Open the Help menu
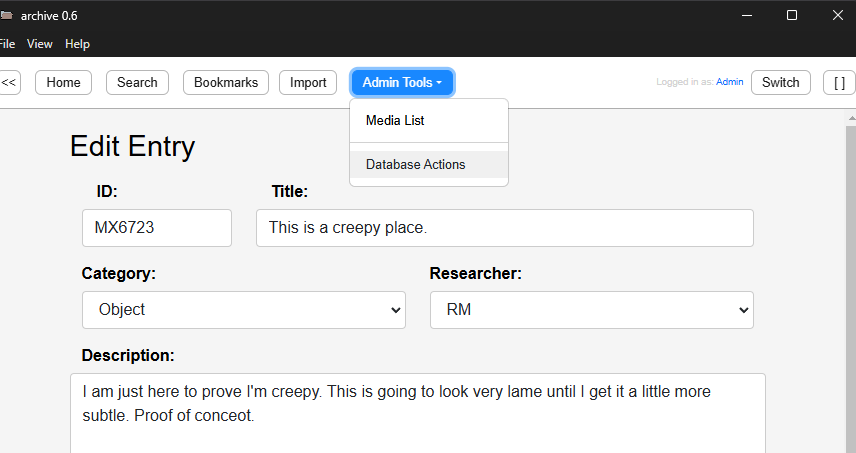The height and width of the screenshot is (453, 856). 78,44
